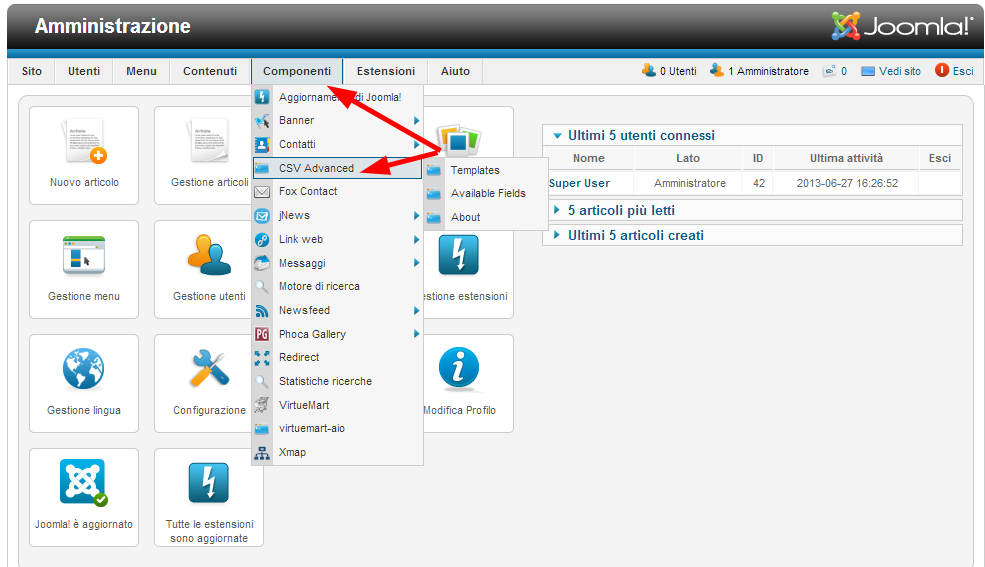Open the Contenuti menu
Screen dimensions: 985x567
tap(210, 71)
